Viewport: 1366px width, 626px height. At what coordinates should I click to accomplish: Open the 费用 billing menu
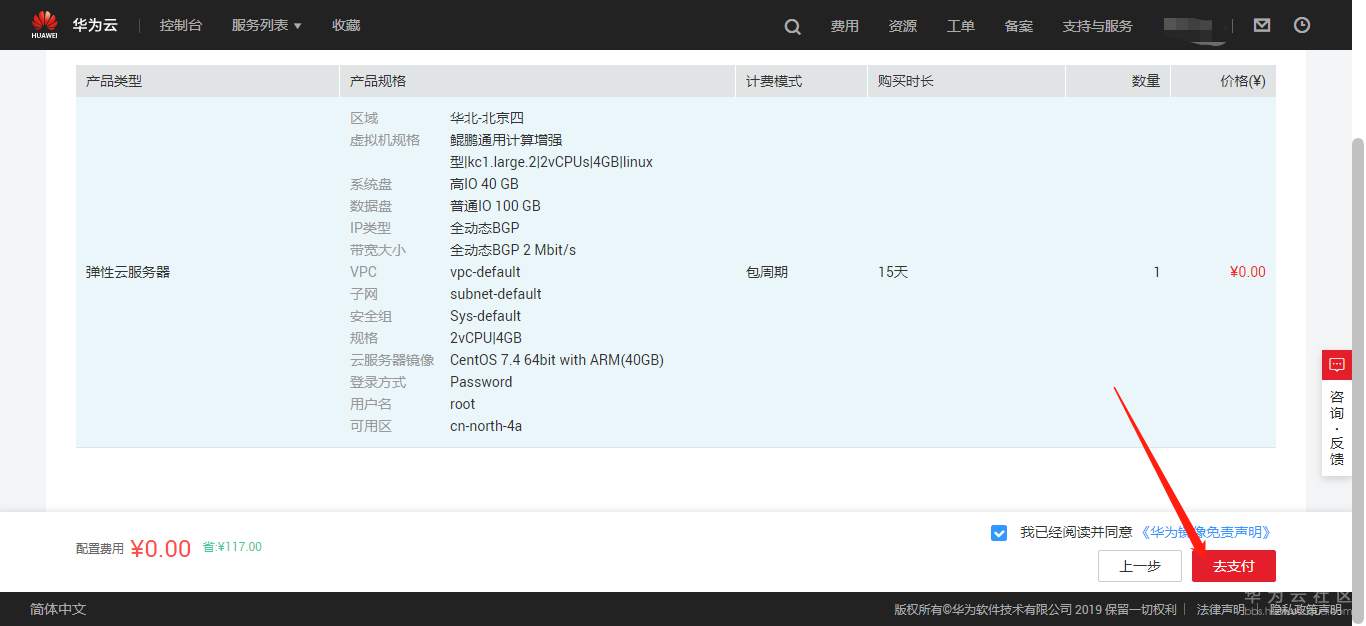pos(845,26)
